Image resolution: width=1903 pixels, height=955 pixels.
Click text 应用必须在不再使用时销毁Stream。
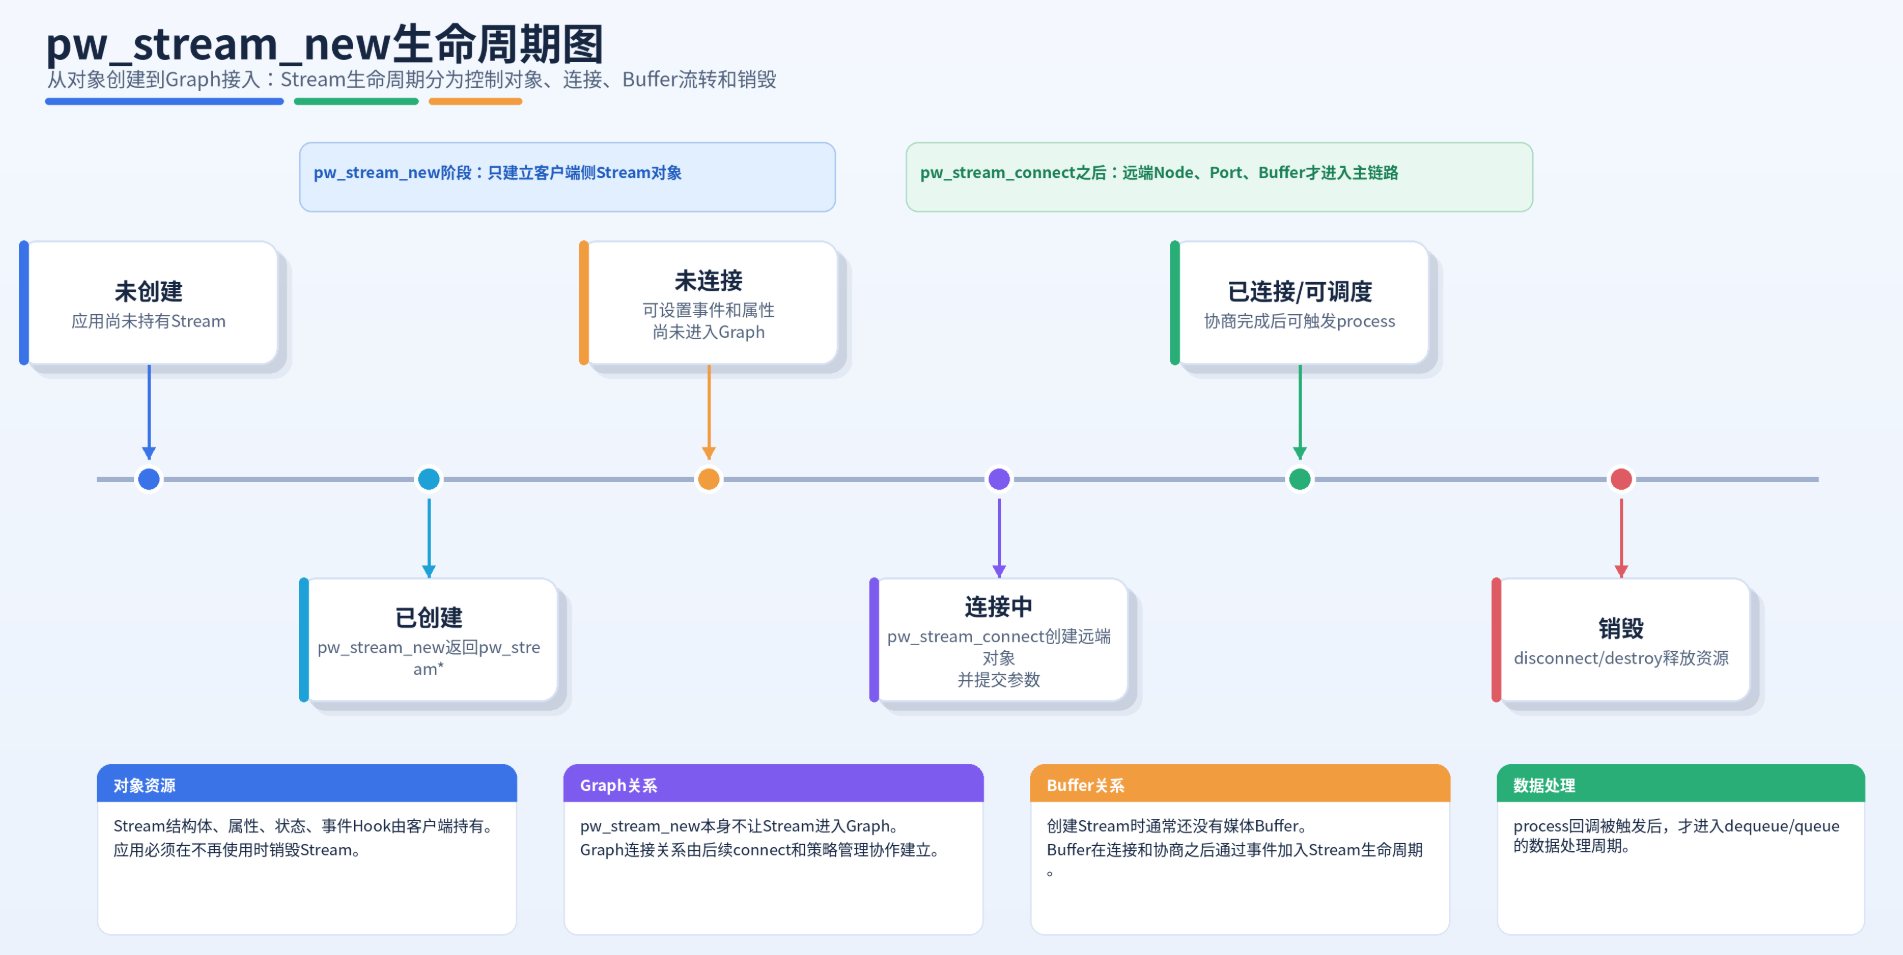pos(237,850)
